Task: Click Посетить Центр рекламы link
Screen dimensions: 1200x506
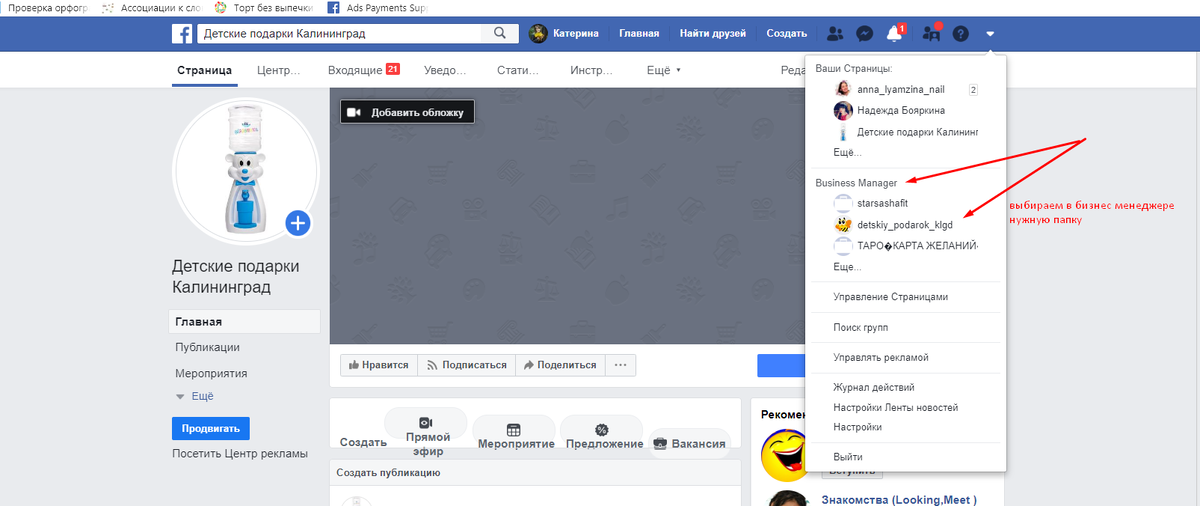Action: pos(240,454)
